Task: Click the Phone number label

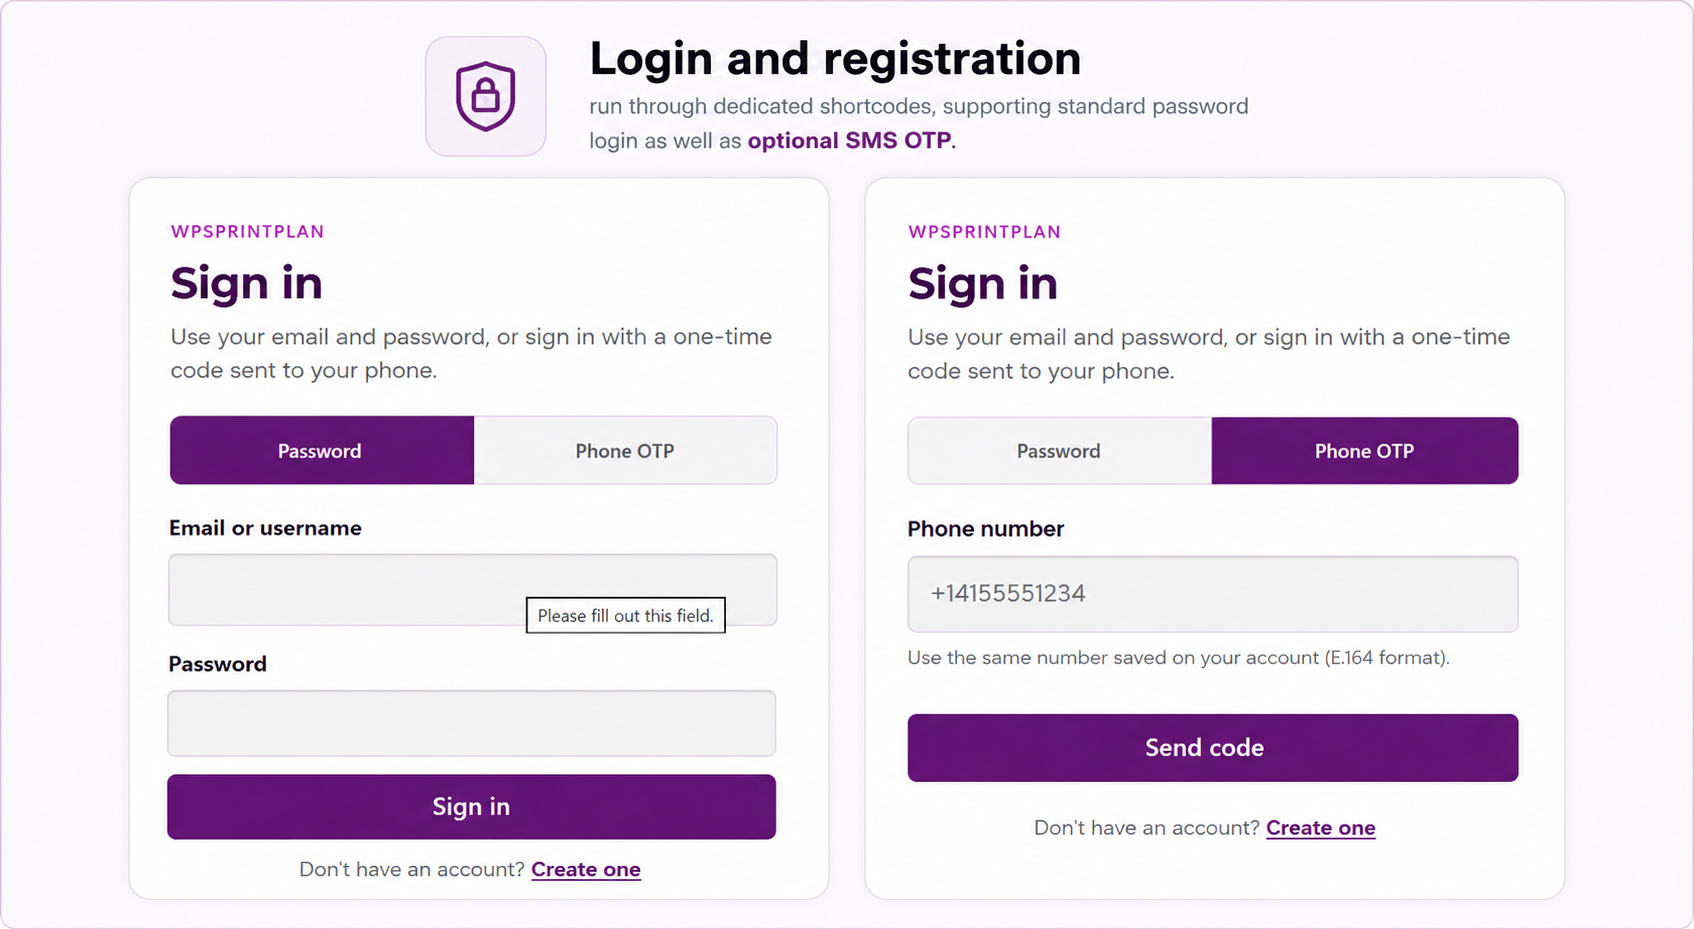Action: 986,529
